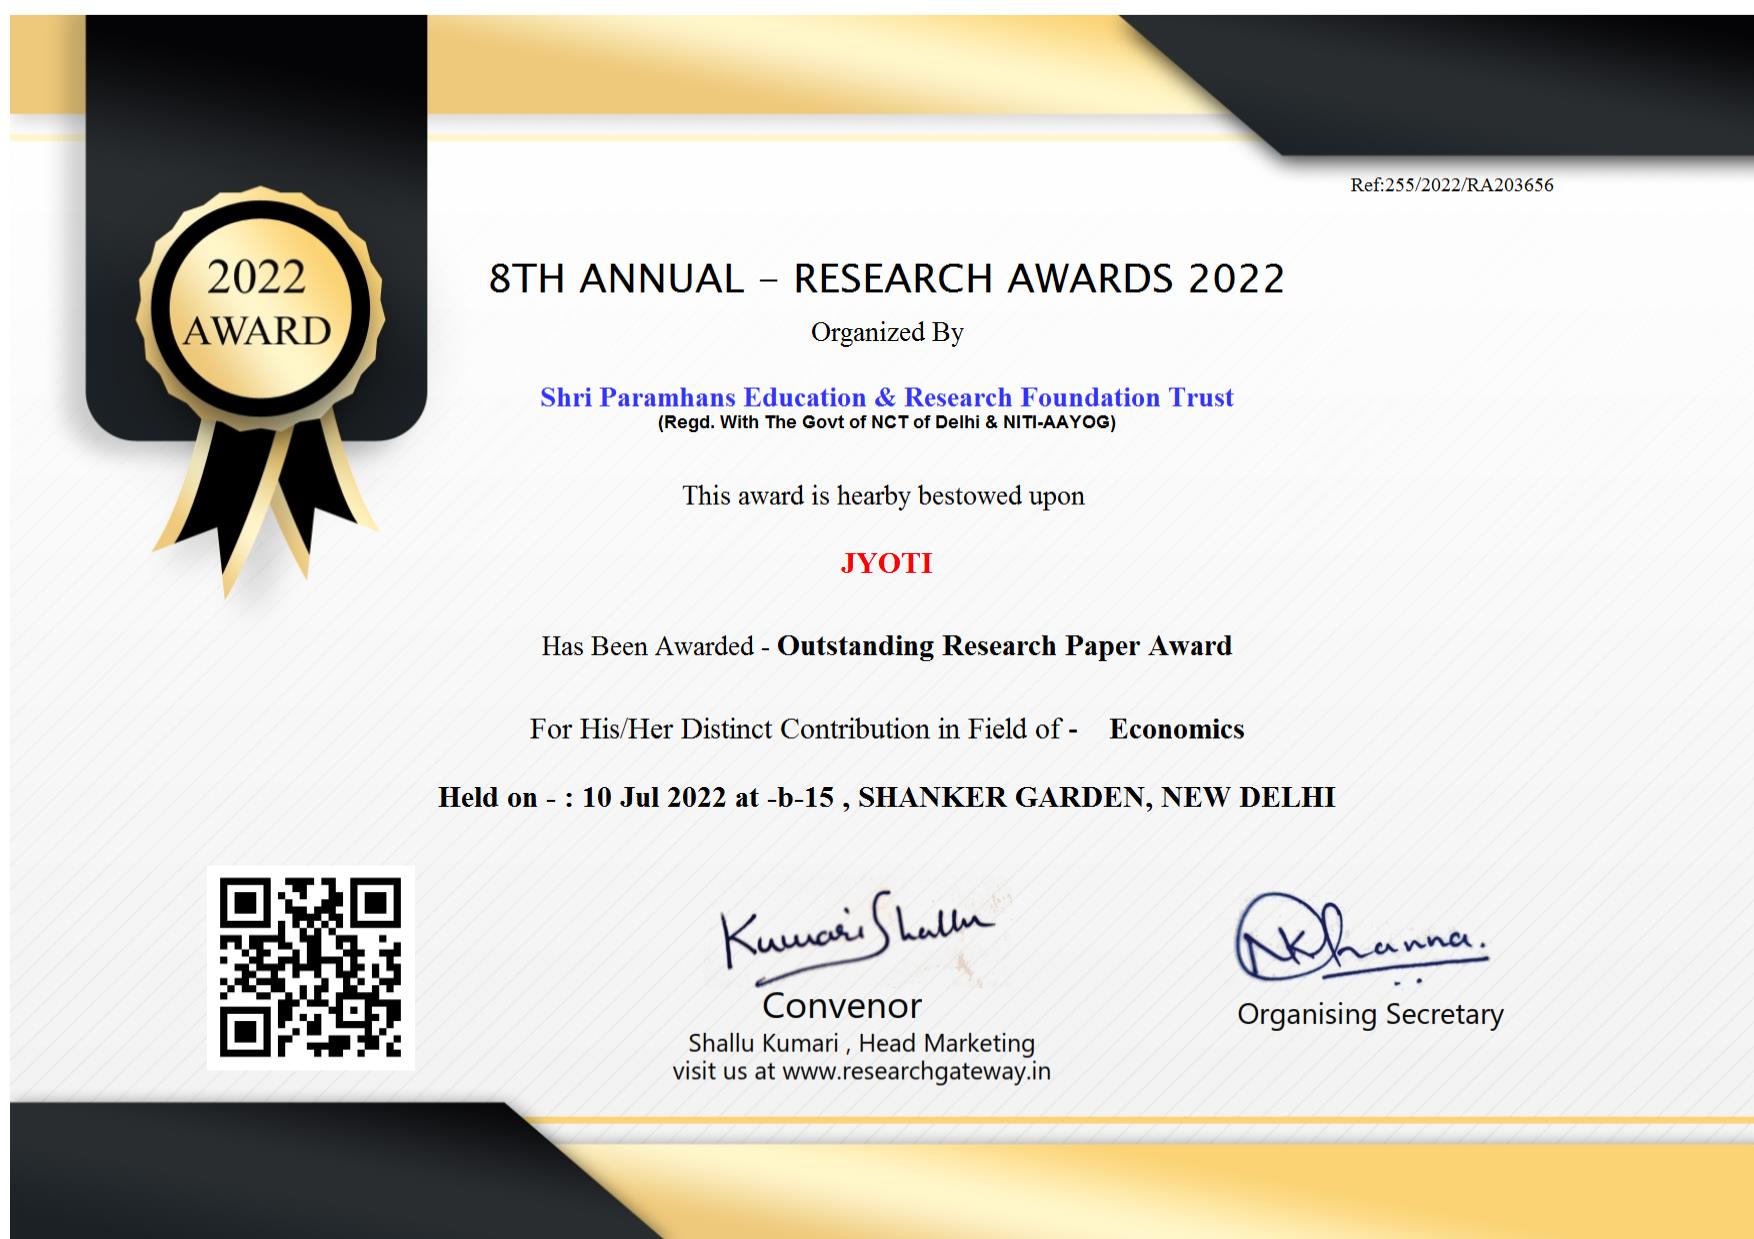Click the Regd. With Govt of NCT line
Screen dimensions: 1754x1239
[x=886, y=422]
